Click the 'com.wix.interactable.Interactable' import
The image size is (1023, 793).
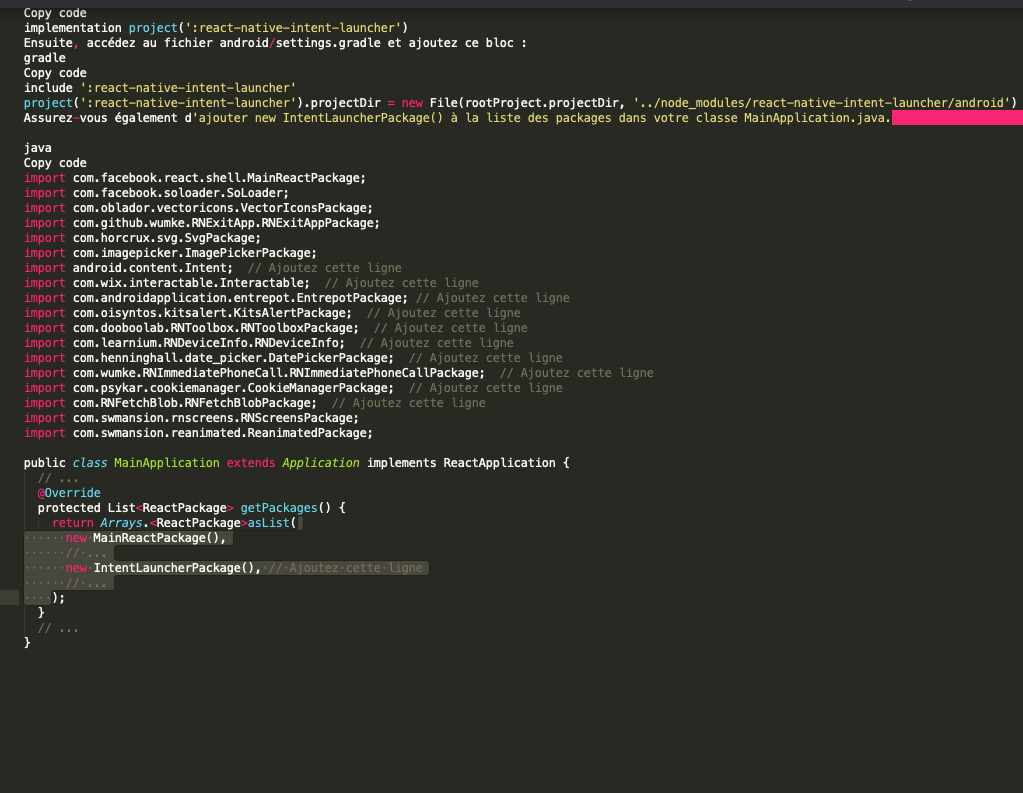click(191, 283)
